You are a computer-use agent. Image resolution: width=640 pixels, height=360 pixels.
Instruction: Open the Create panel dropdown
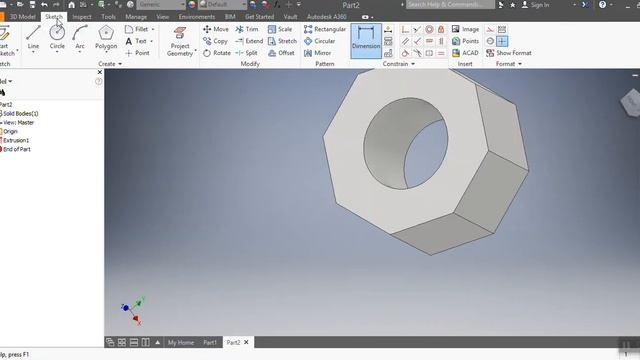tap(110, 64)
